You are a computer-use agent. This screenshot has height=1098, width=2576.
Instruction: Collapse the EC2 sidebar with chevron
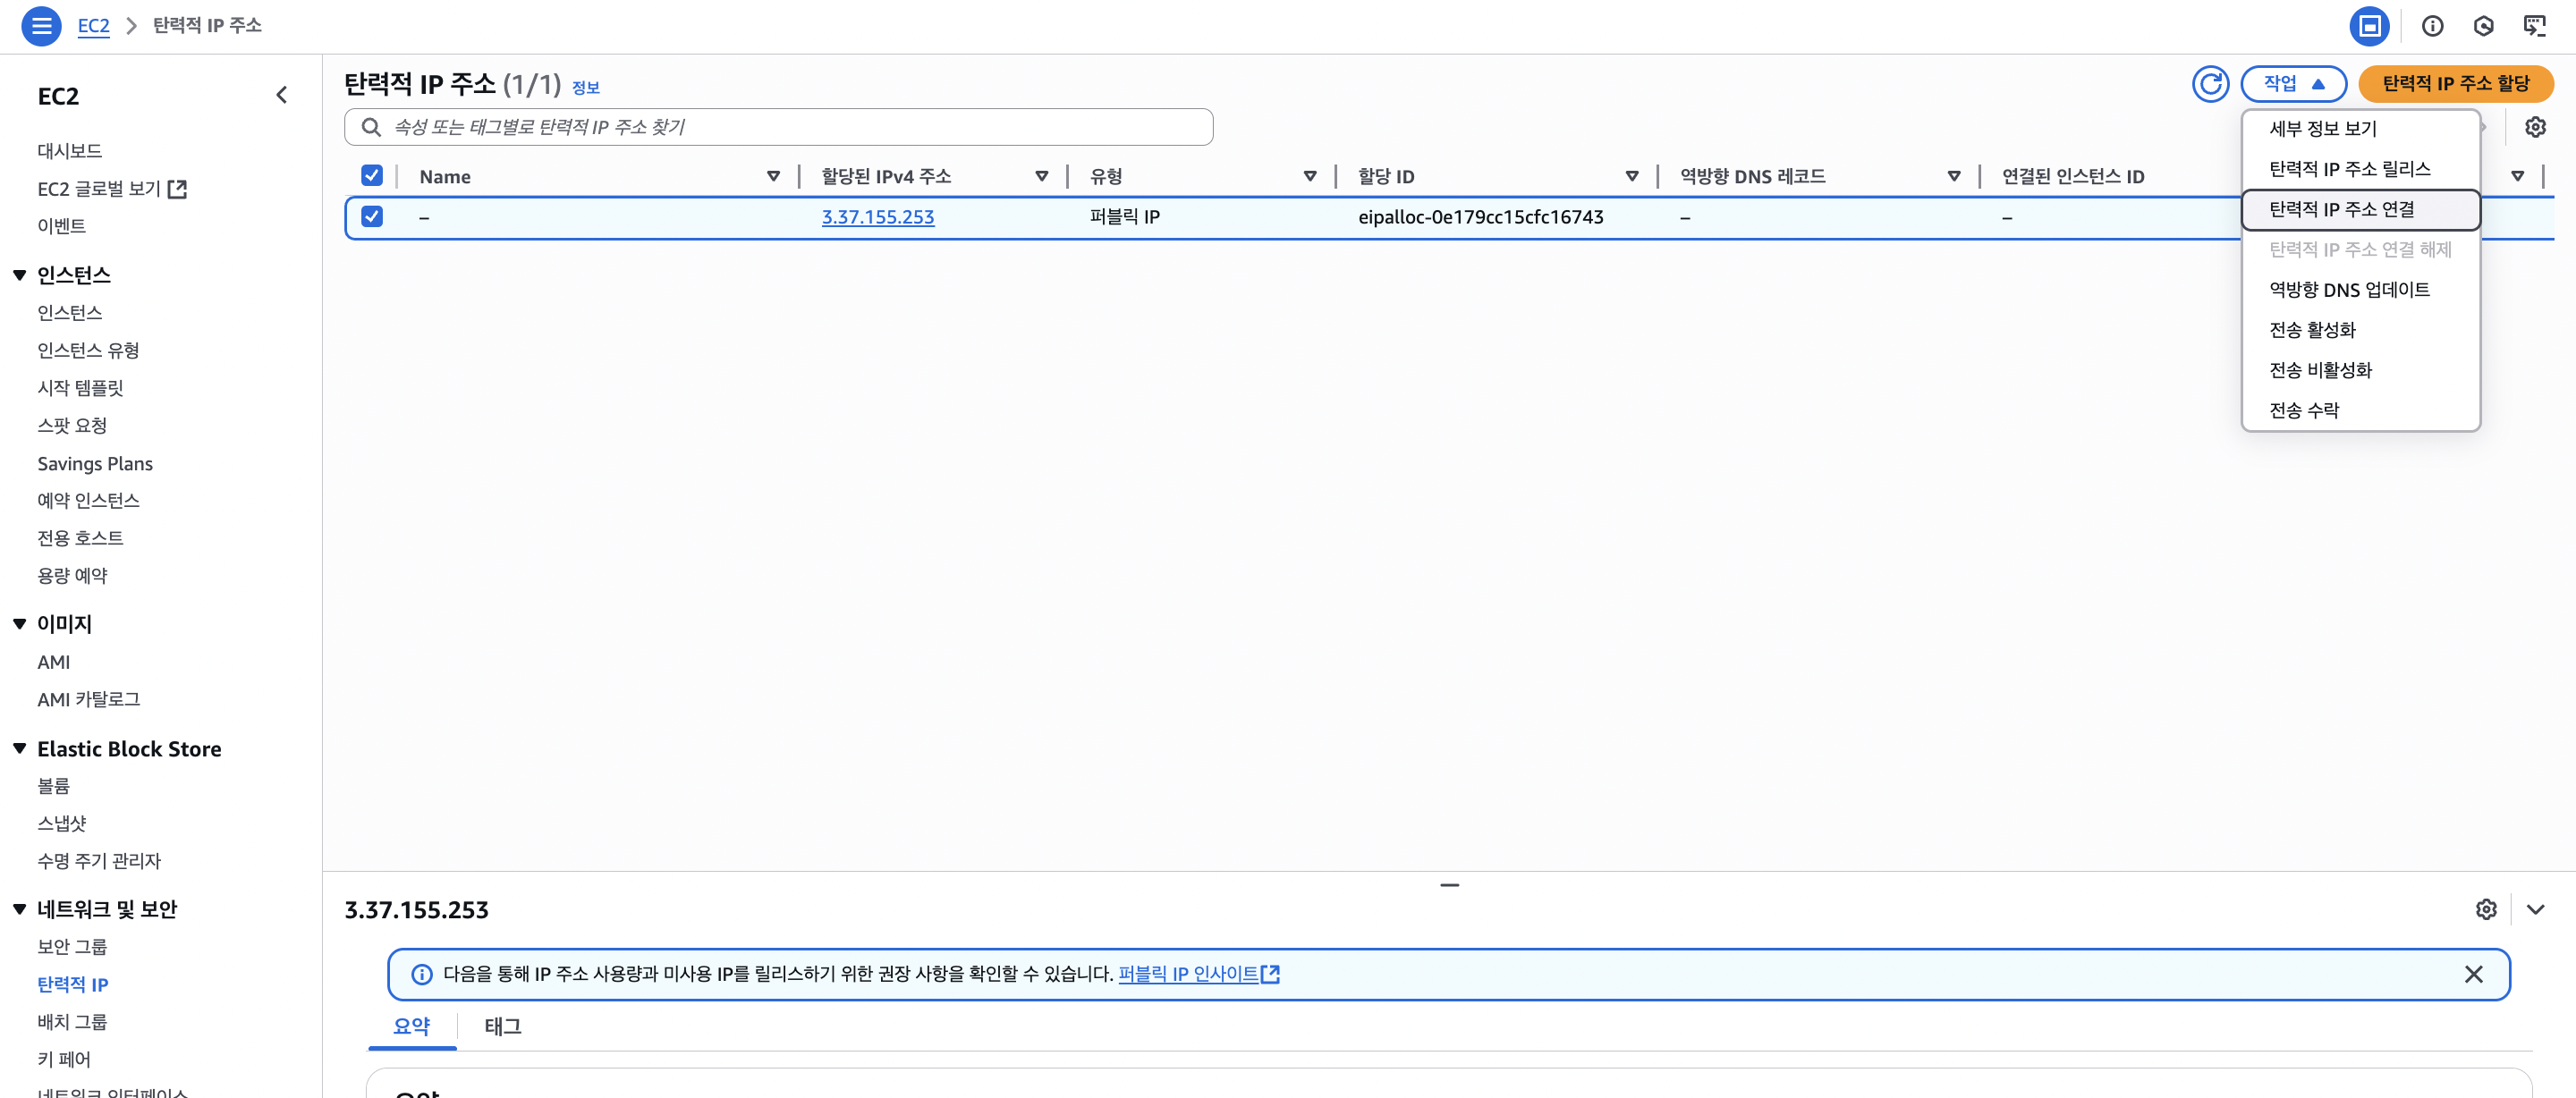281,95
